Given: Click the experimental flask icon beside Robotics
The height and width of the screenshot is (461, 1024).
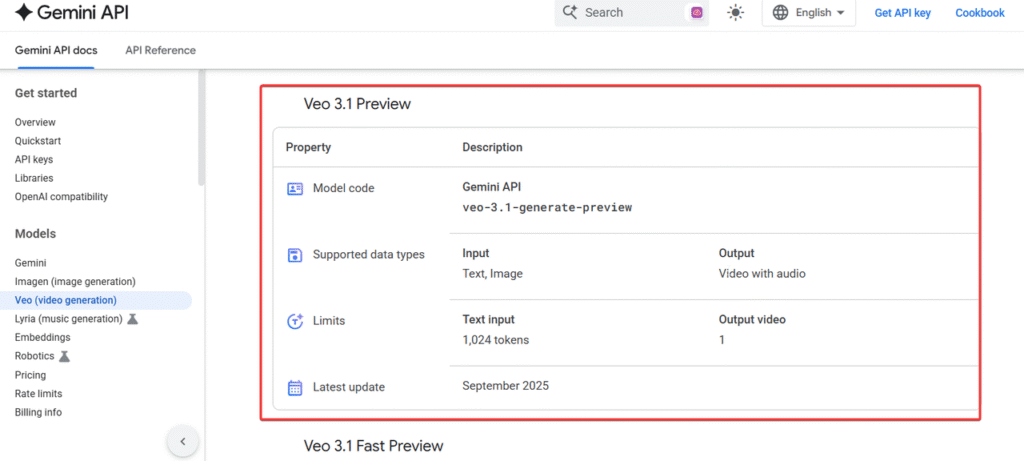Looking at the screenshot, I should 64,356.
